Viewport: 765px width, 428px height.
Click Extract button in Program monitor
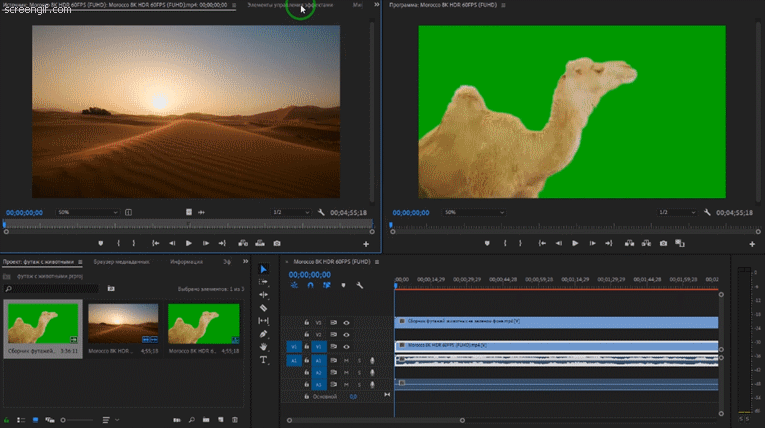[646, 243]
